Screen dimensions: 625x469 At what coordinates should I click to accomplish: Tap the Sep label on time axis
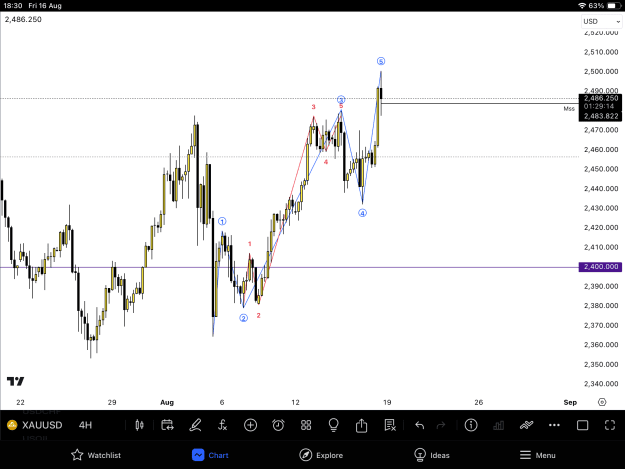pos(570,402)
